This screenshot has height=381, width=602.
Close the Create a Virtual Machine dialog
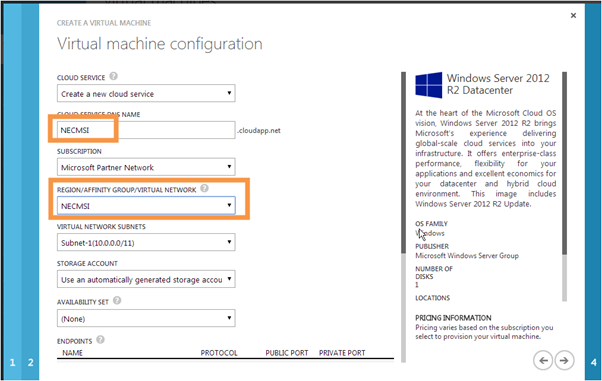point(573,15)
